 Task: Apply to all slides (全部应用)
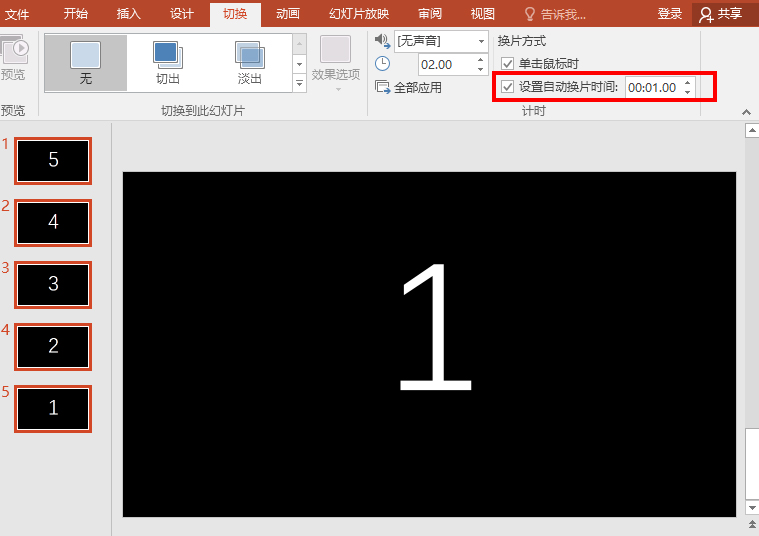click(408, 87)
